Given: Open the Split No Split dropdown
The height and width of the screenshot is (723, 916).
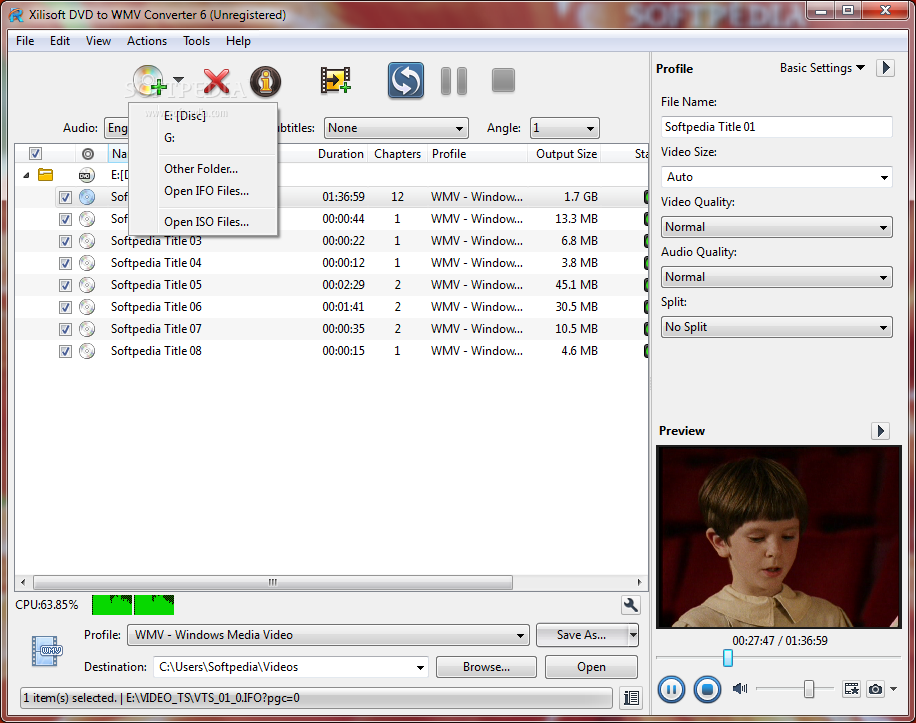Looking at the screenshot, I should [x=776, y=327].
